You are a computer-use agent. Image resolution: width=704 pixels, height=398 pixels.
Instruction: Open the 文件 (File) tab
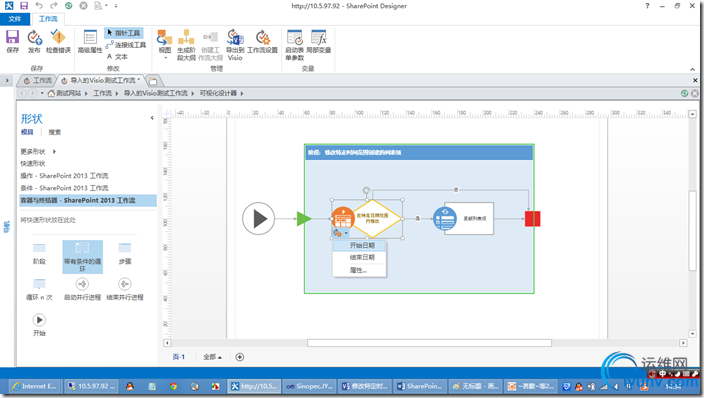[15, 19]
